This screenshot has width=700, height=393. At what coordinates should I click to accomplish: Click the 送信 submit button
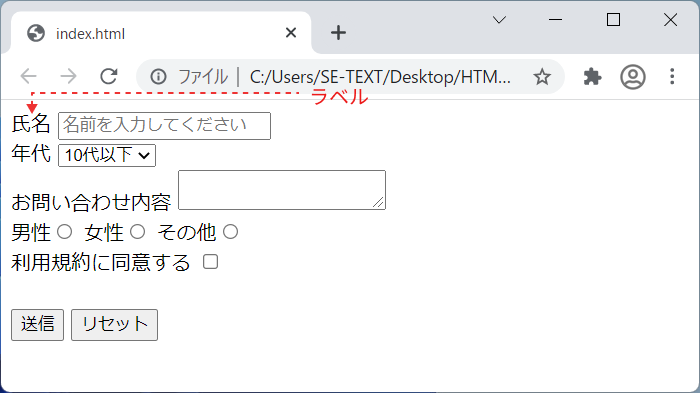(38, 325)
